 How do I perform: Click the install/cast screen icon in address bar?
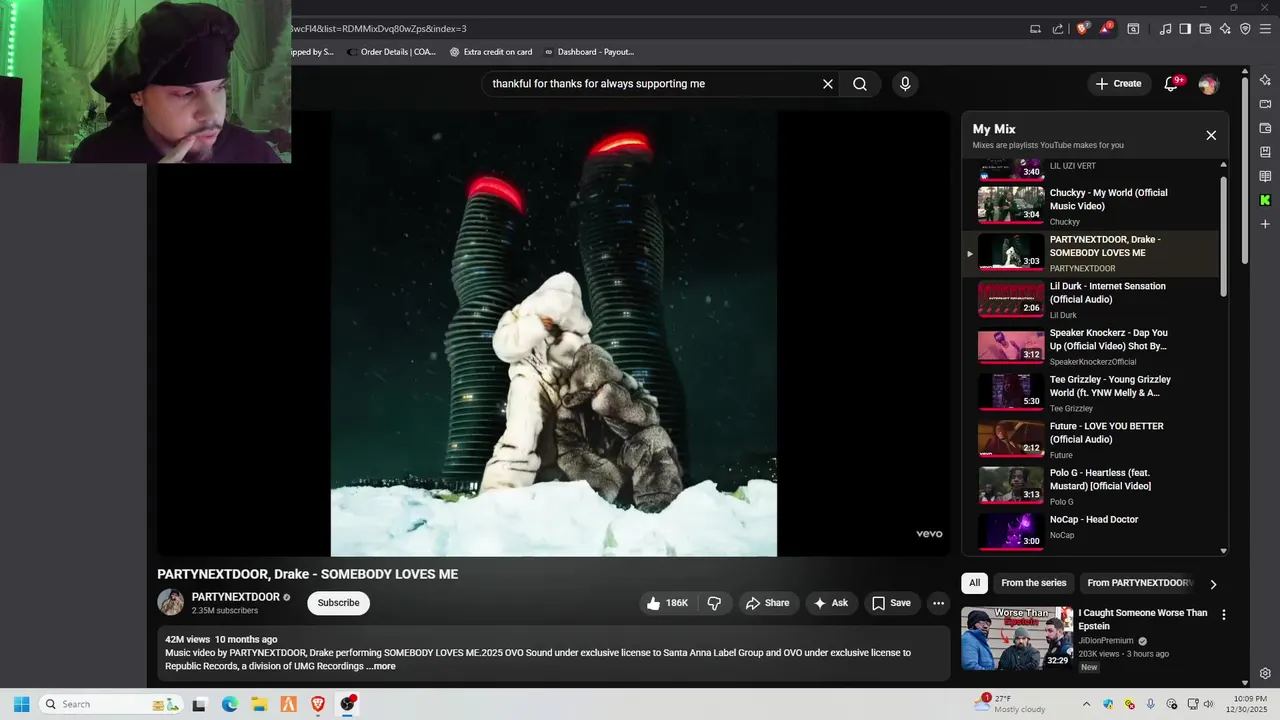[1036, 29]
